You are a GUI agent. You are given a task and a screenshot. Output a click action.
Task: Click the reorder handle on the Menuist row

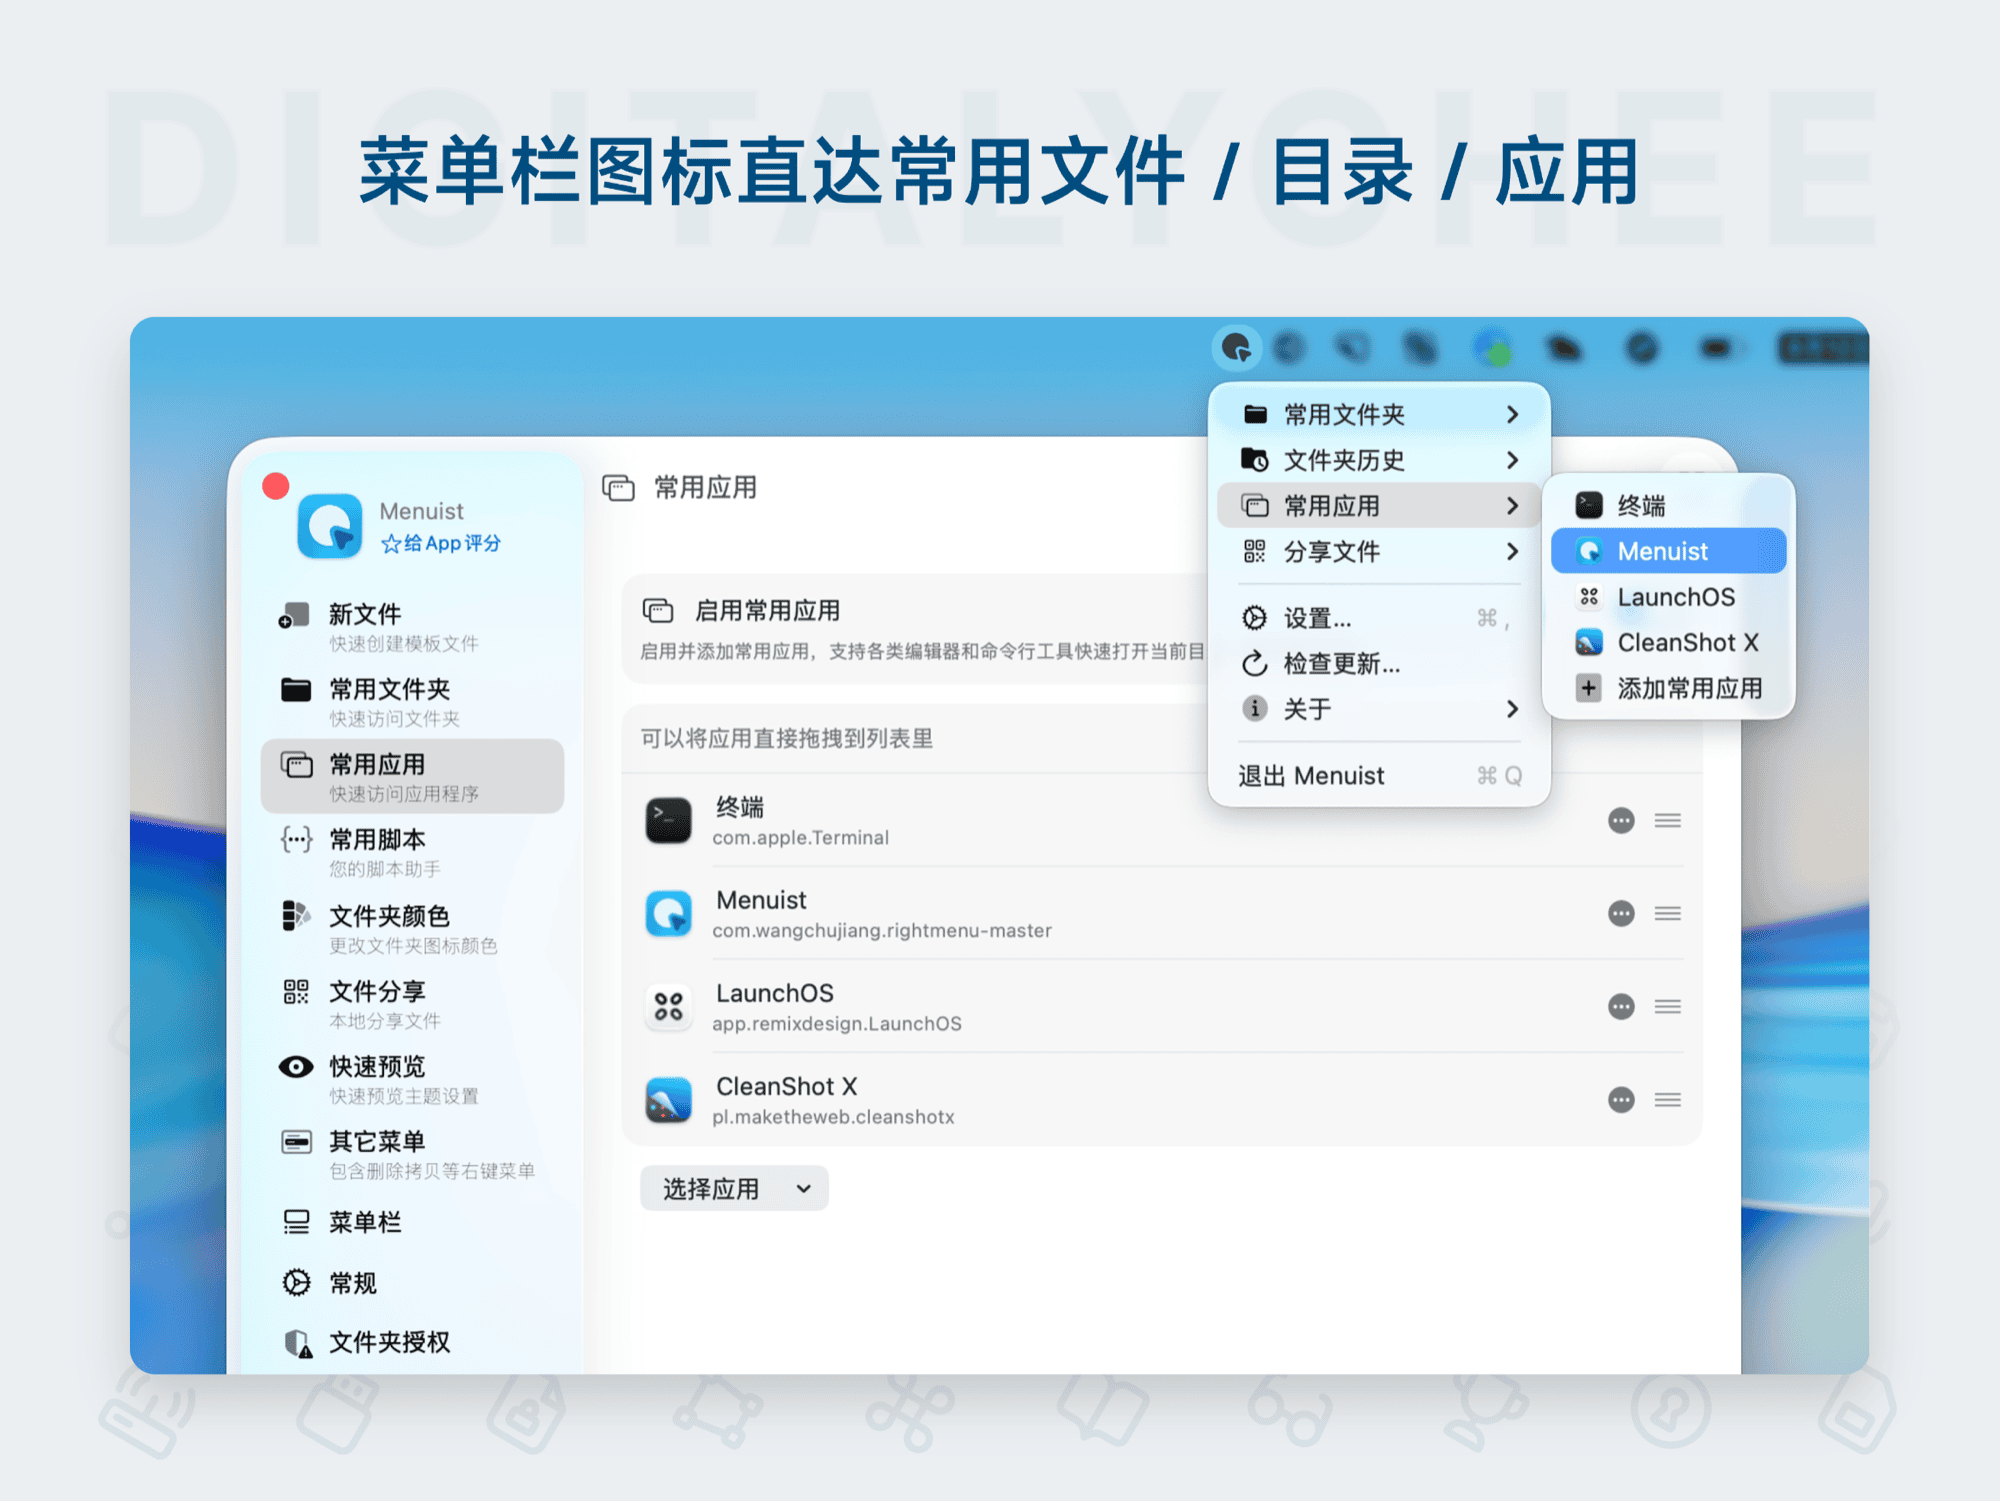(x=1667, y=914)
